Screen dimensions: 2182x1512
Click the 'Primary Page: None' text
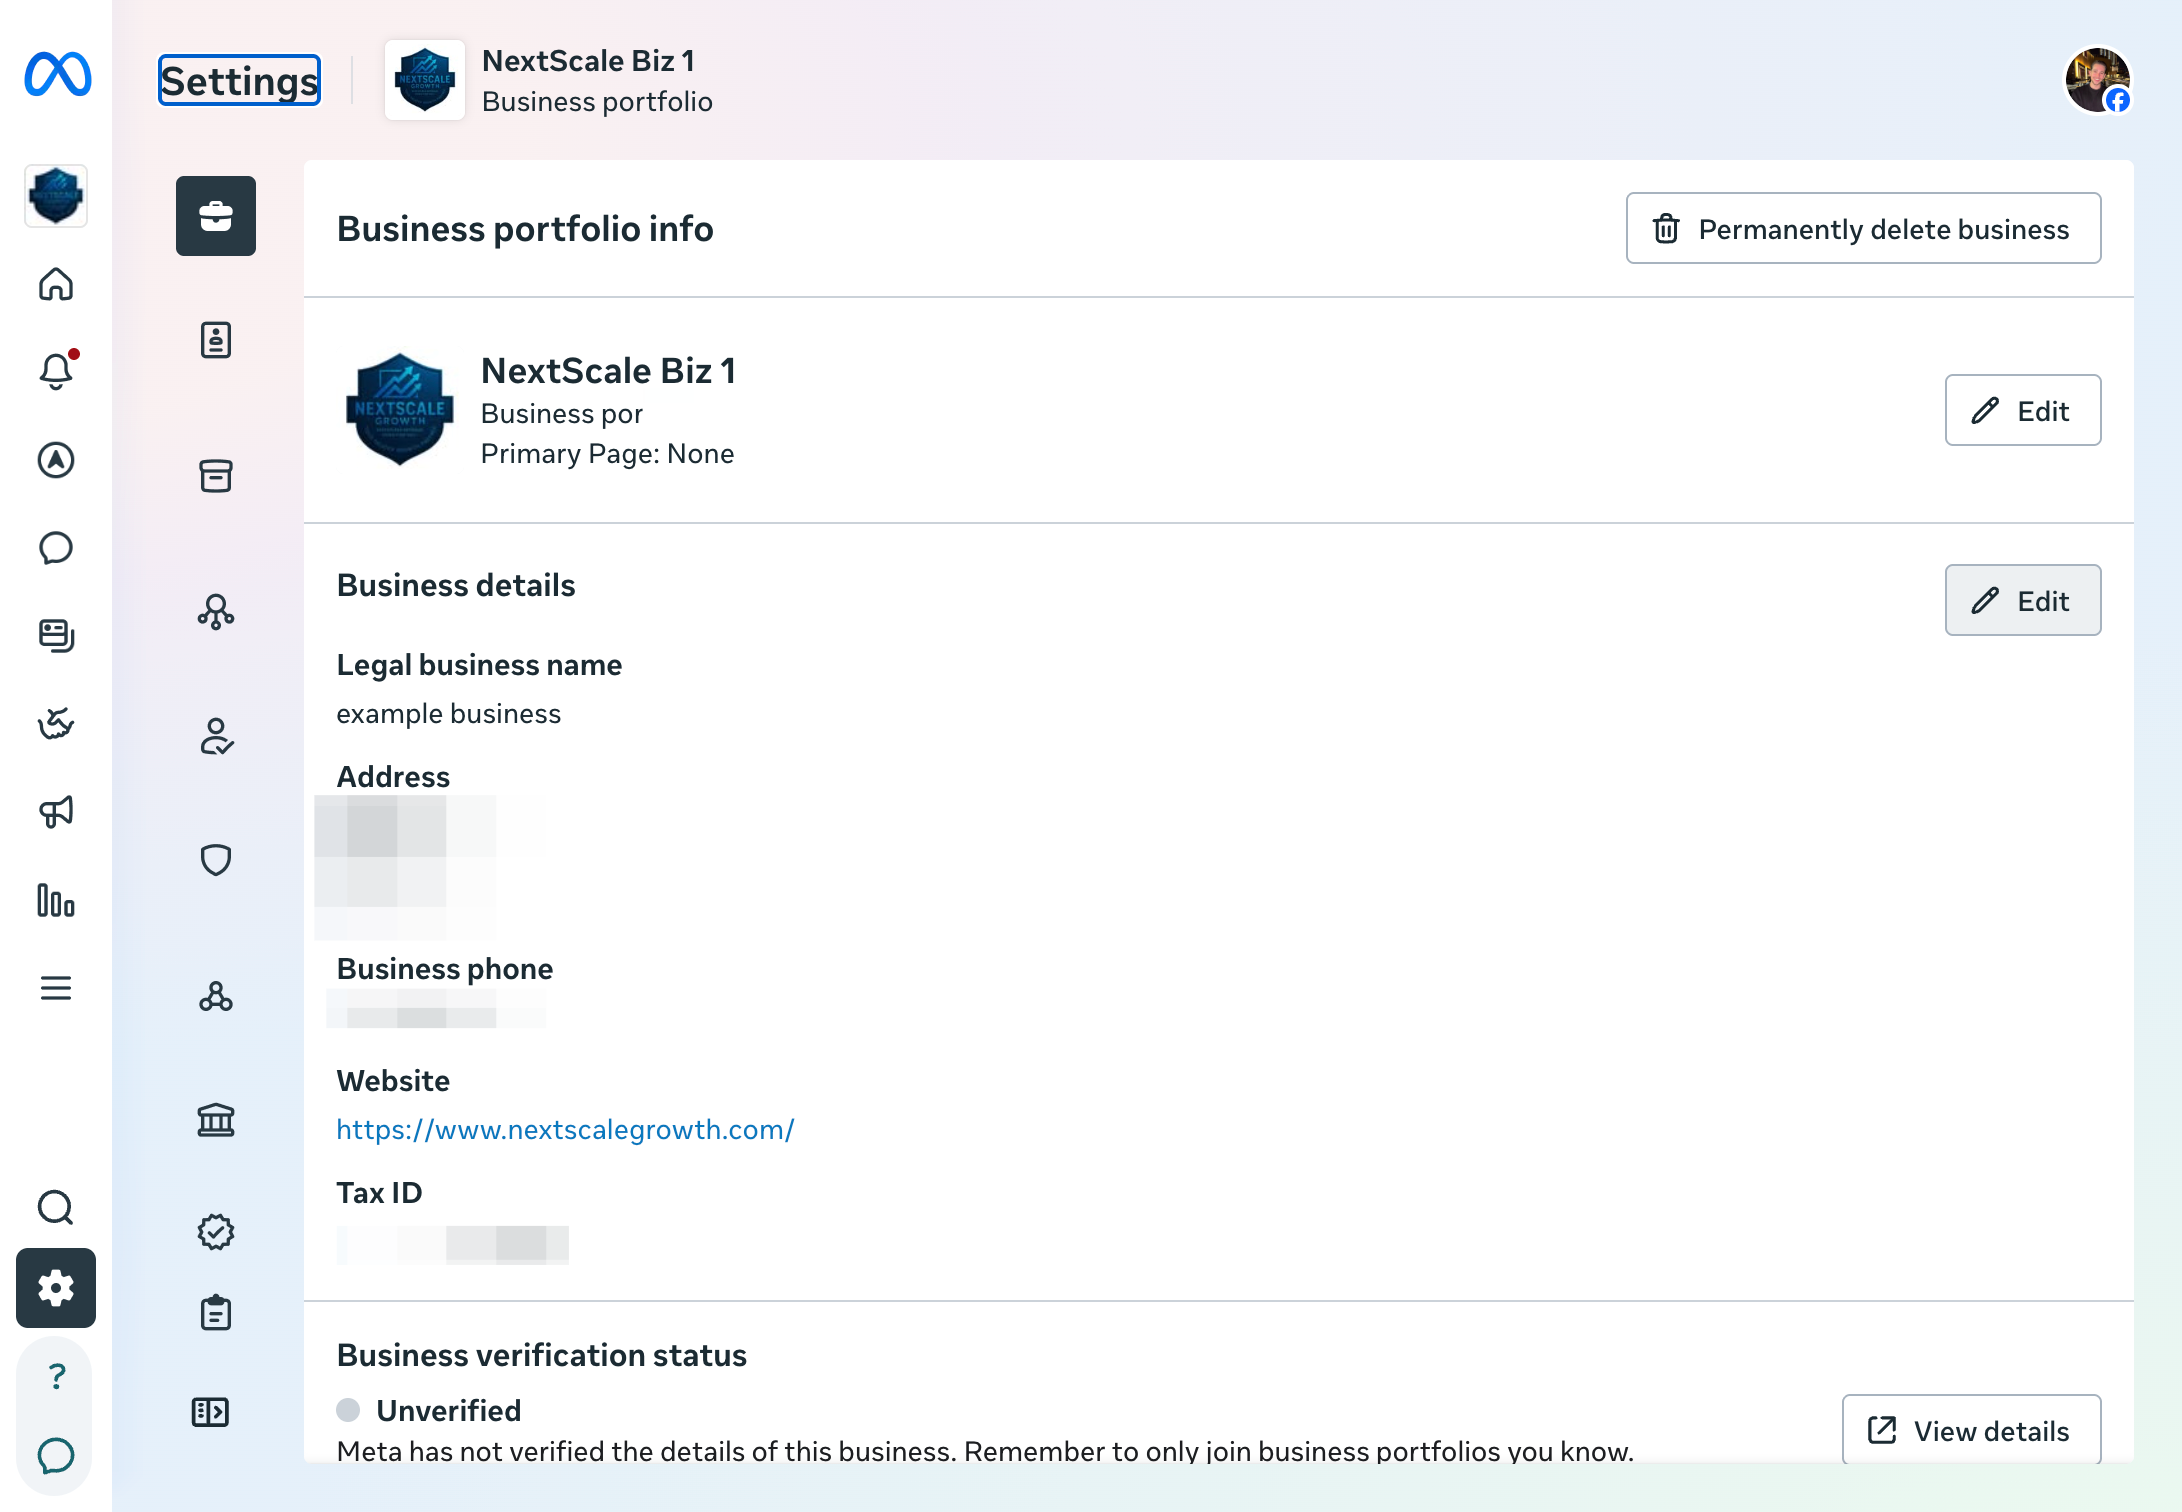[607, 453]
